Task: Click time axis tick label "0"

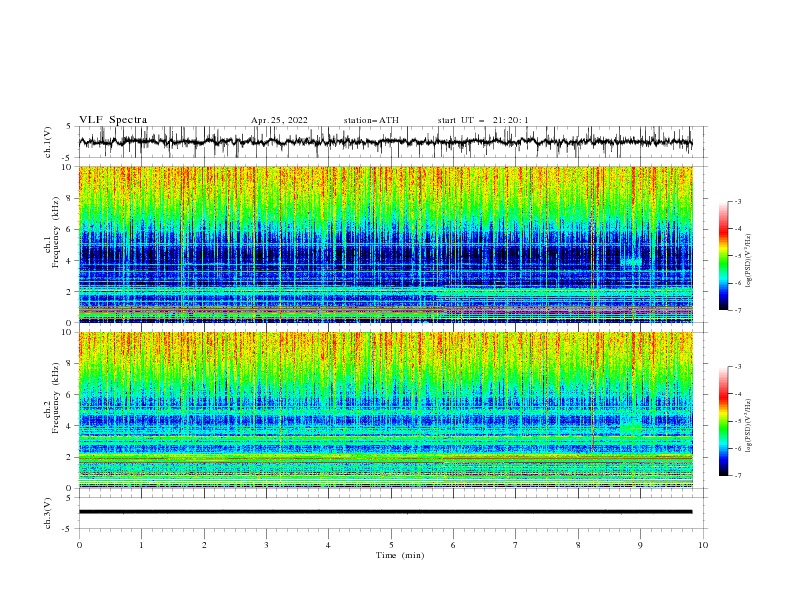Action: tap(79, 545)
